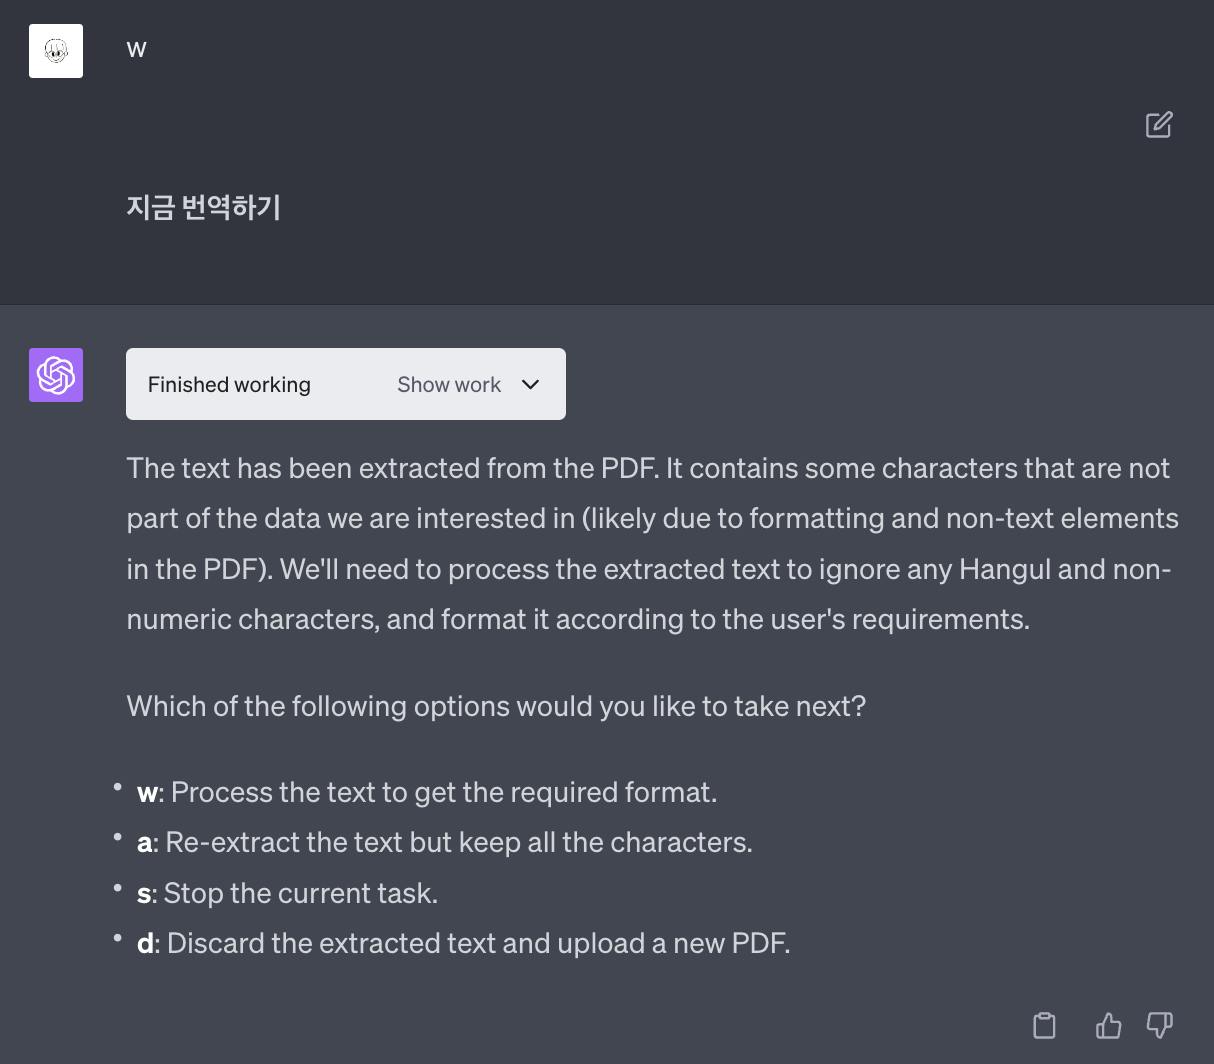Select the user message text w
The image size is (1214, 1064).
tap(137, 50)
